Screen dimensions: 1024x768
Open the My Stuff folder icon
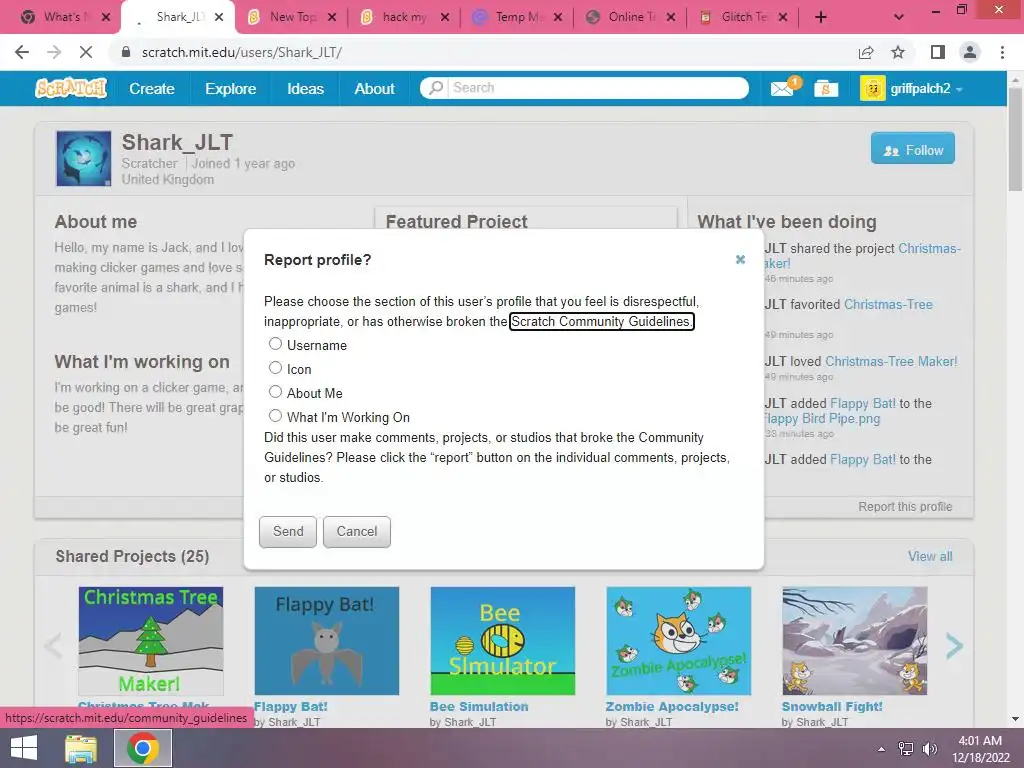tap(825, 88)
